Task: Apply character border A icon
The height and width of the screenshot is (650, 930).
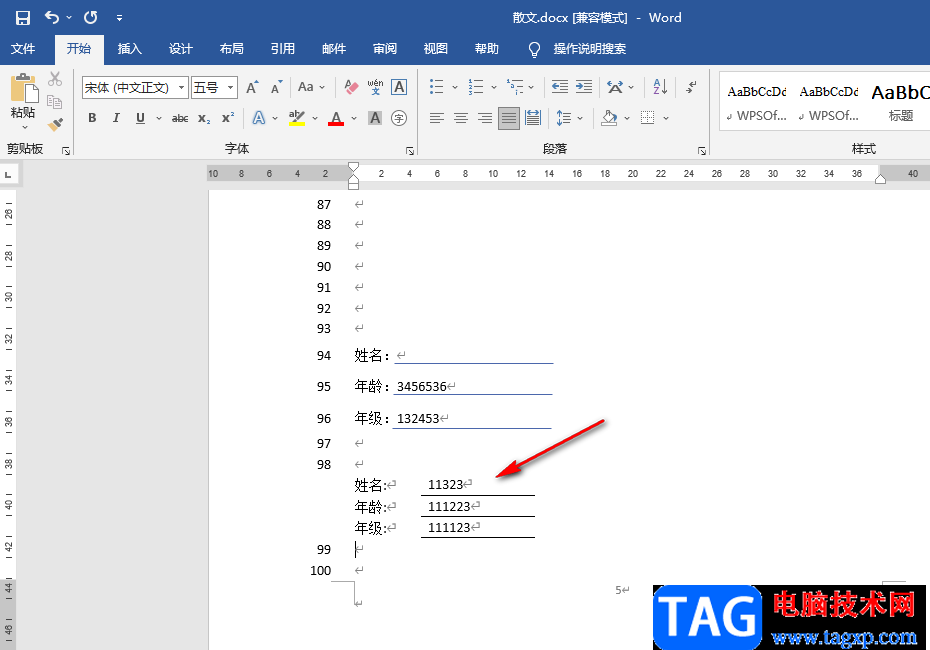Action: point(399,87)
